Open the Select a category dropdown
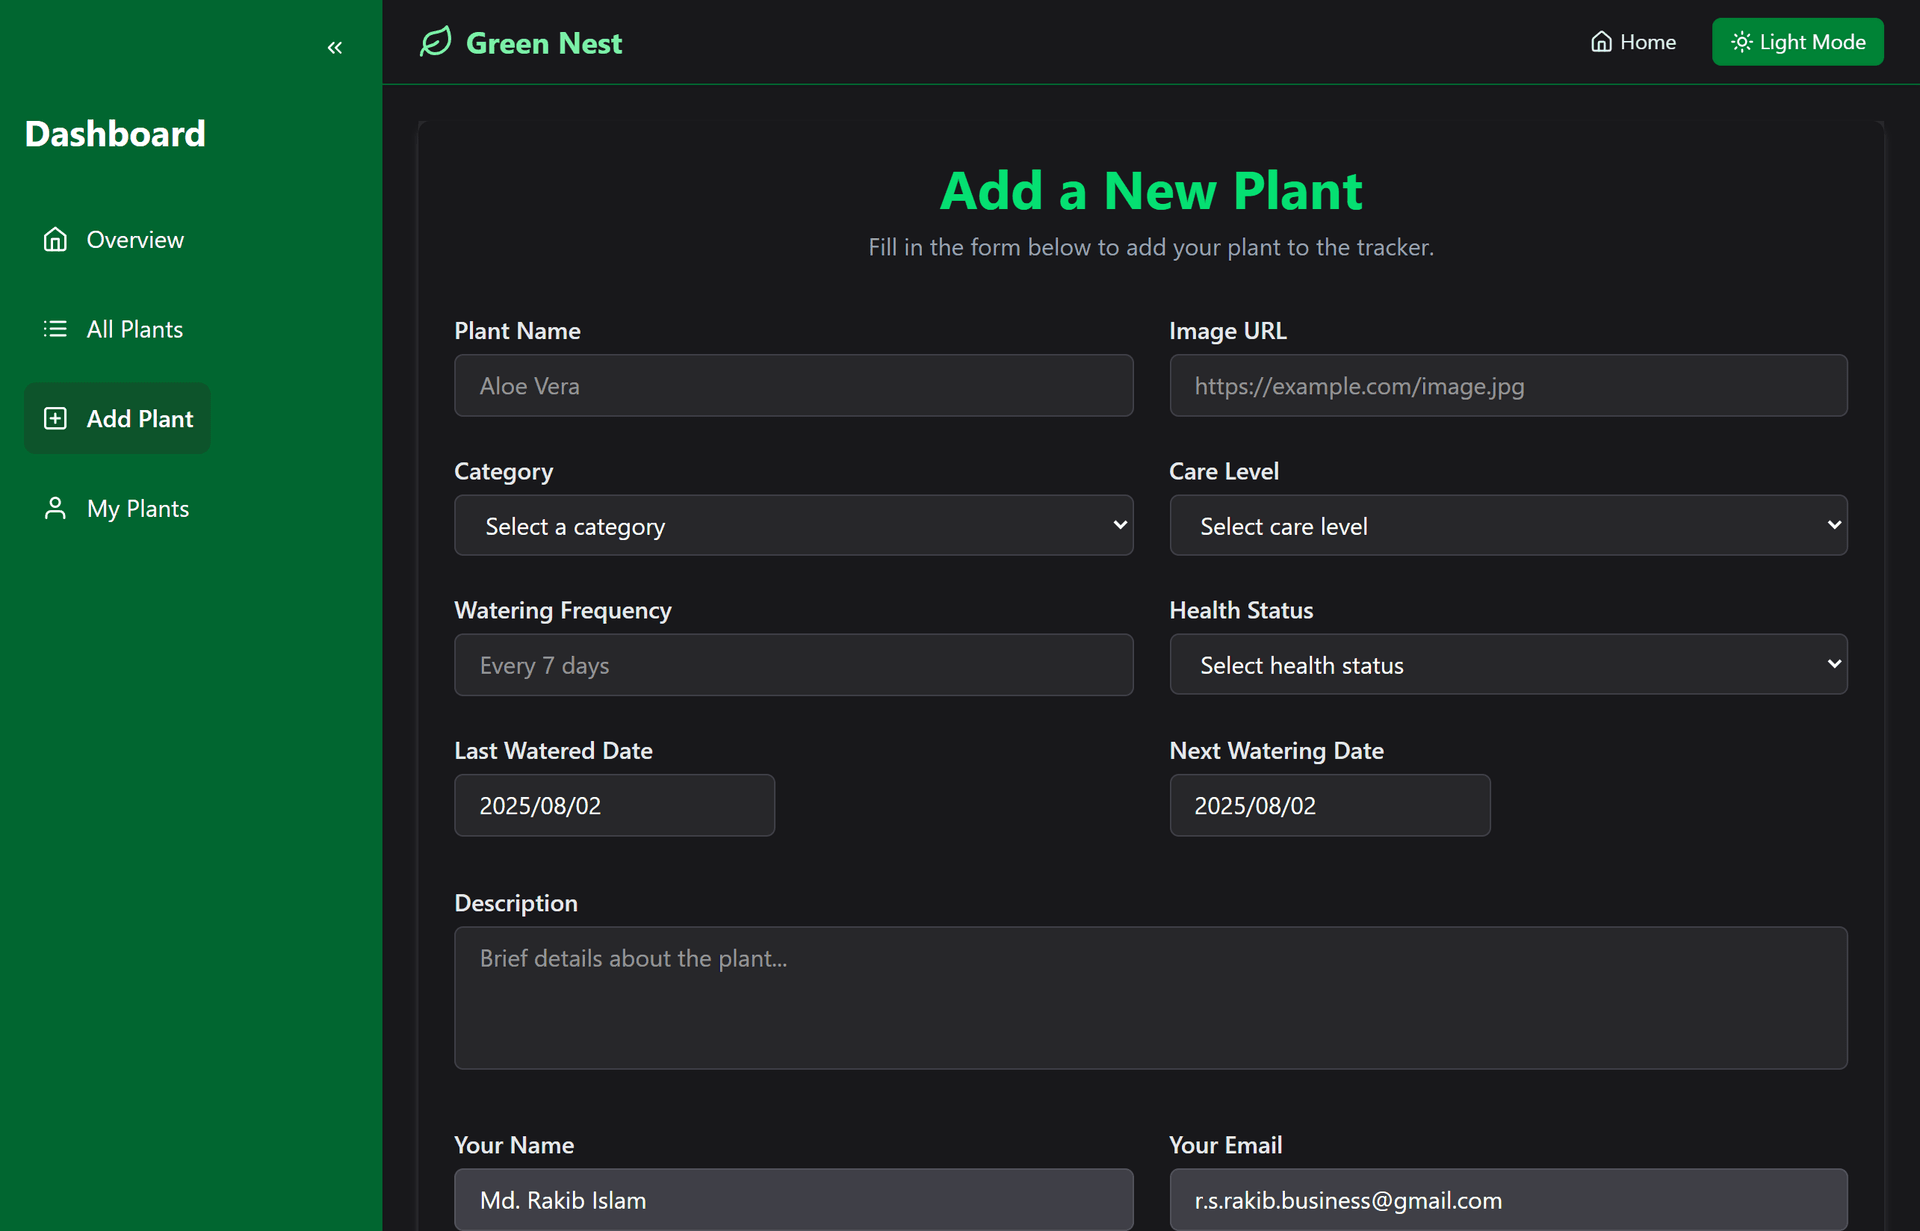The image size is (1920, 1231). click(793, 525)
